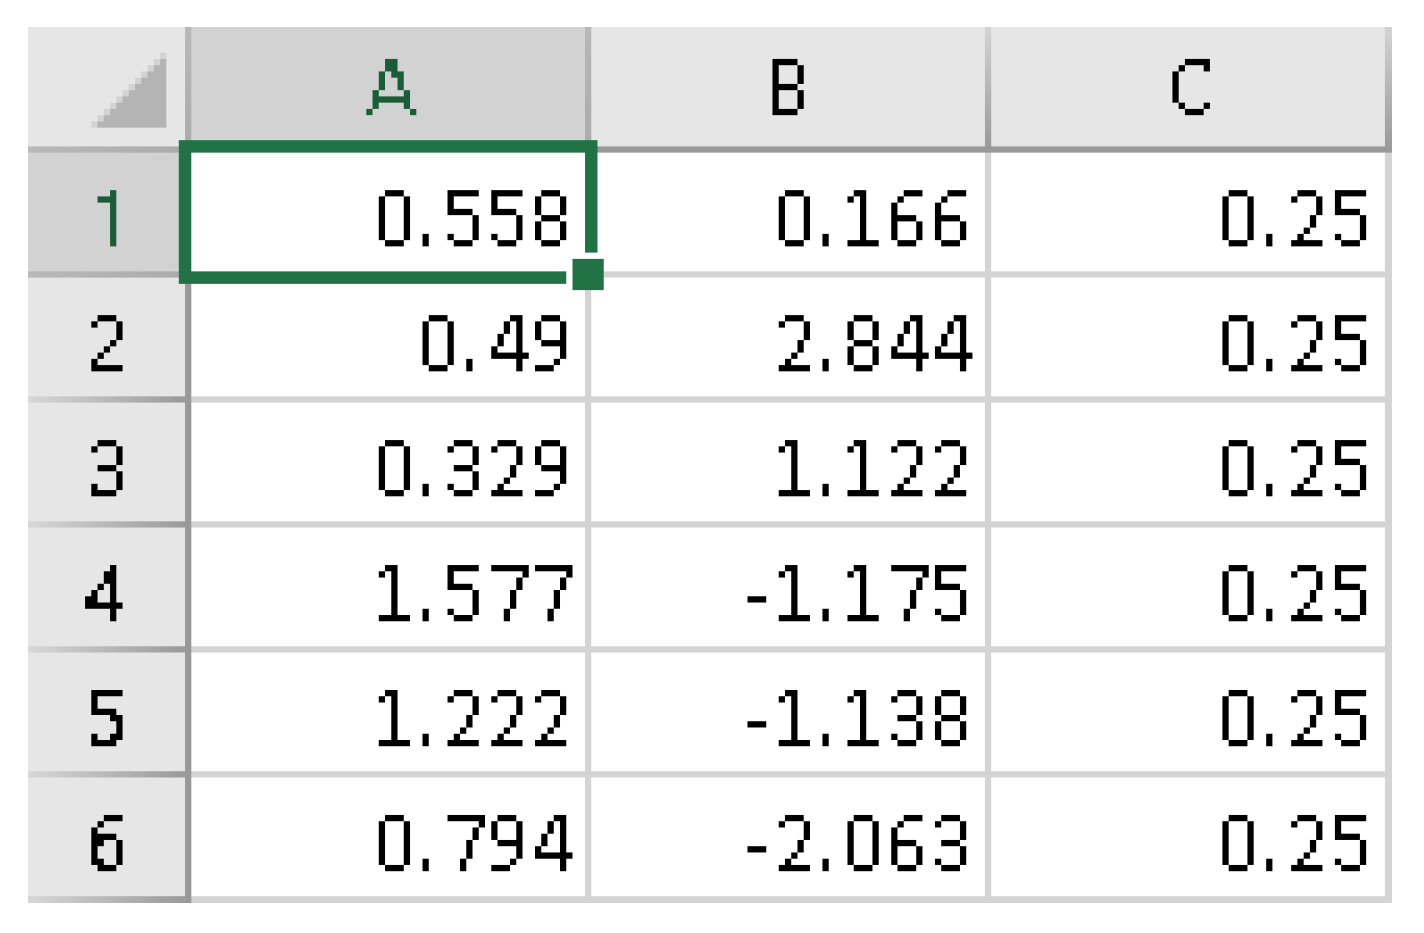Click cell A1 containing 0.558
This screenshot has width=1424, height=933.
389,214
